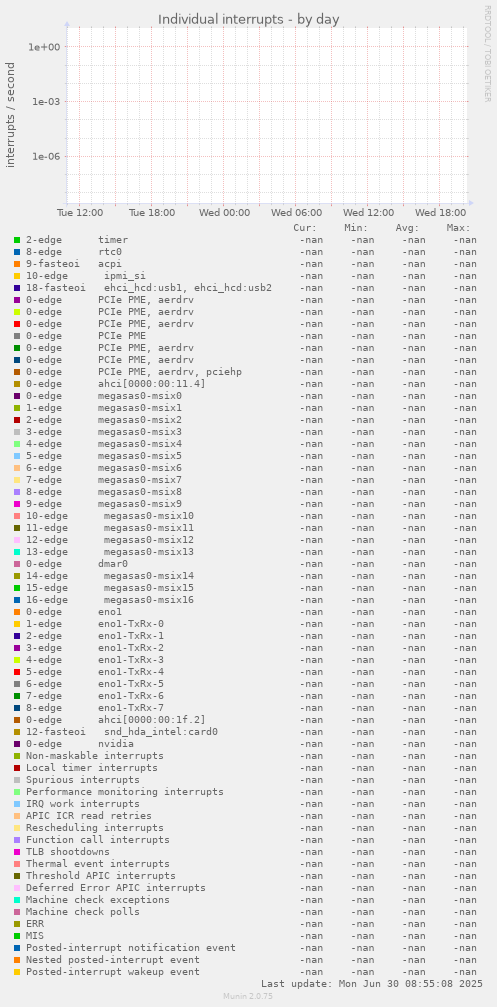Click the purple swatch beside nvidia
The image size is (497, 1007).
[17, 744]
